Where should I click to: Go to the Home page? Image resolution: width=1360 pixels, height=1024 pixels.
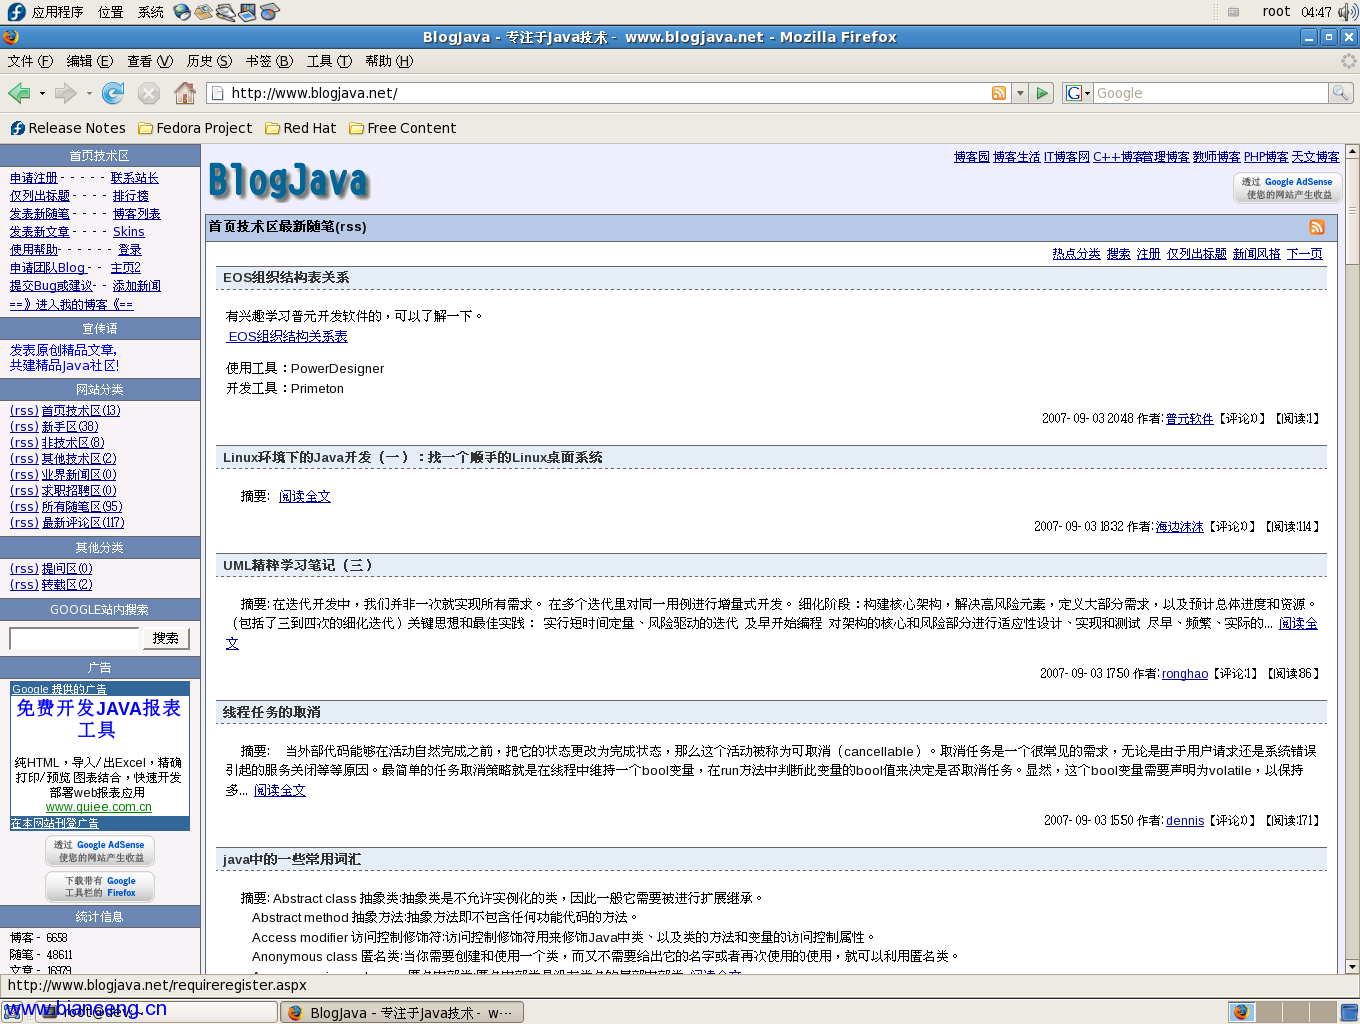[x=185, y=93]
